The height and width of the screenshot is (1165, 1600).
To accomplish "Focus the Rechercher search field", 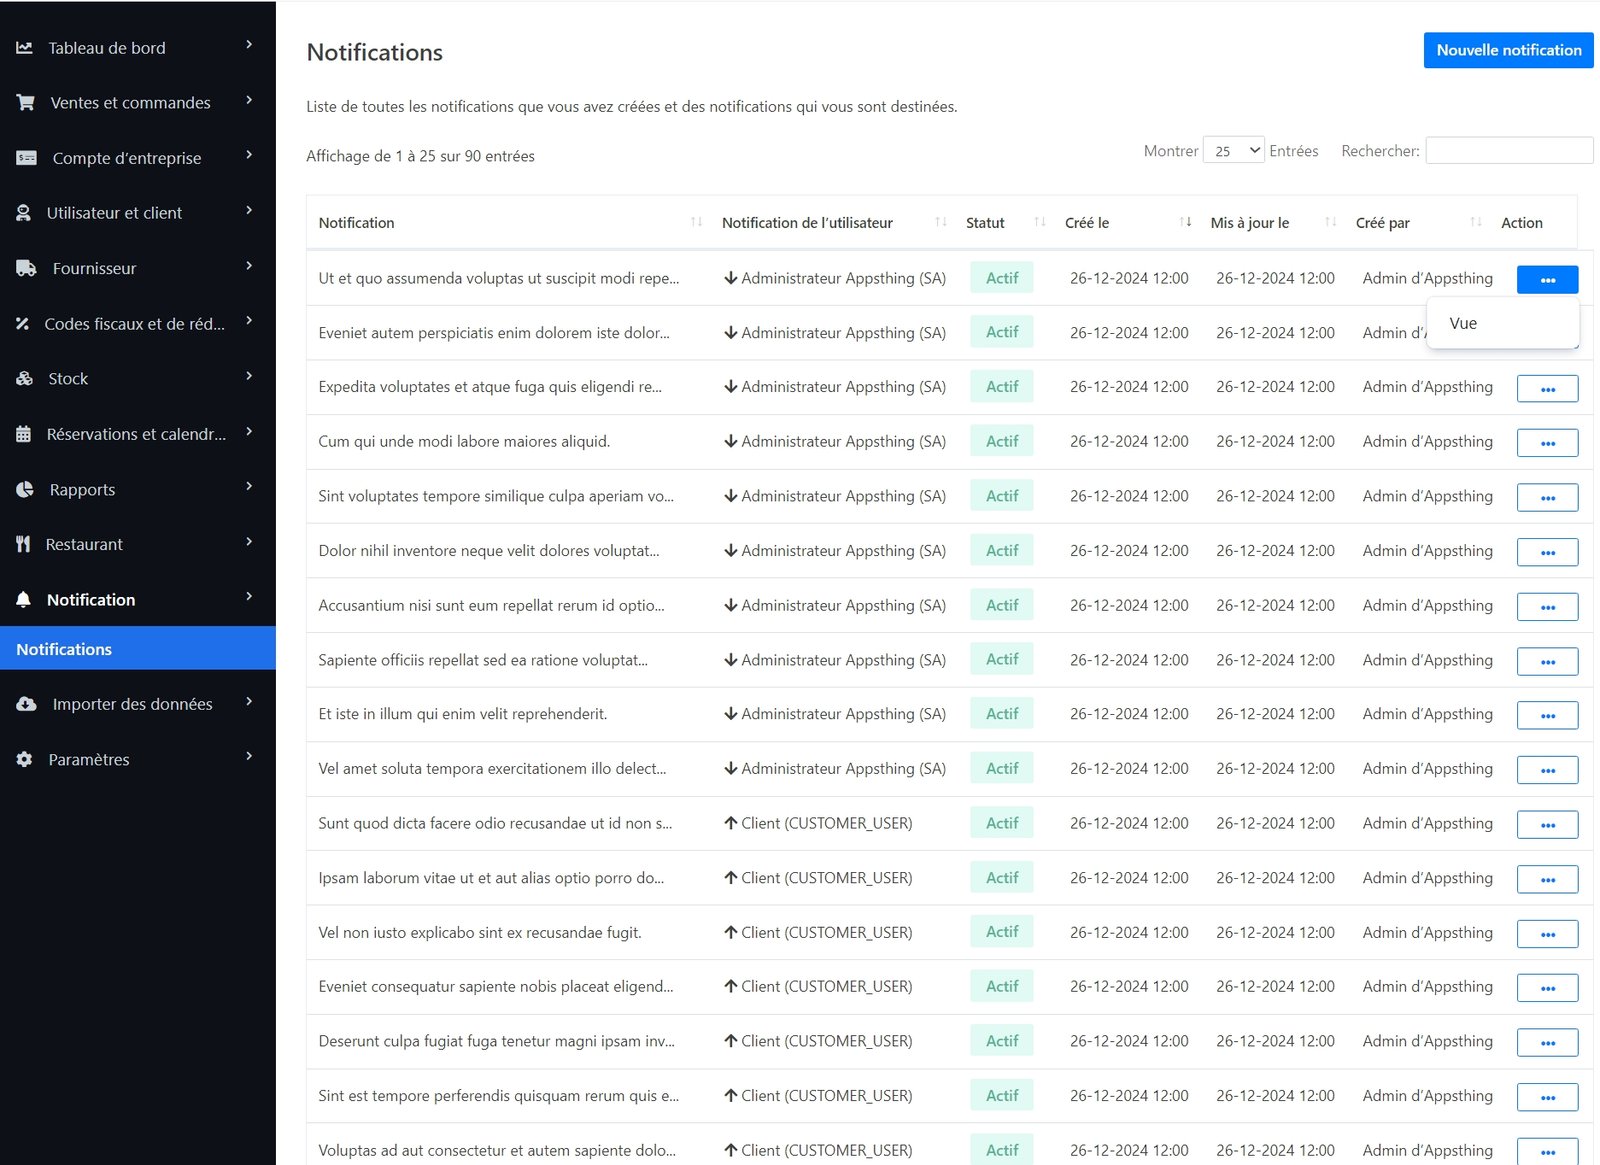I will (1508, 151).
